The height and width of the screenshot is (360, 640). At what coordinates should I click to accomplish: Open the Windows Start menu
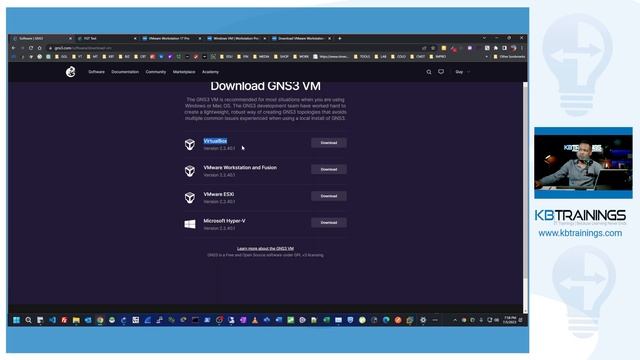point(16,320)
